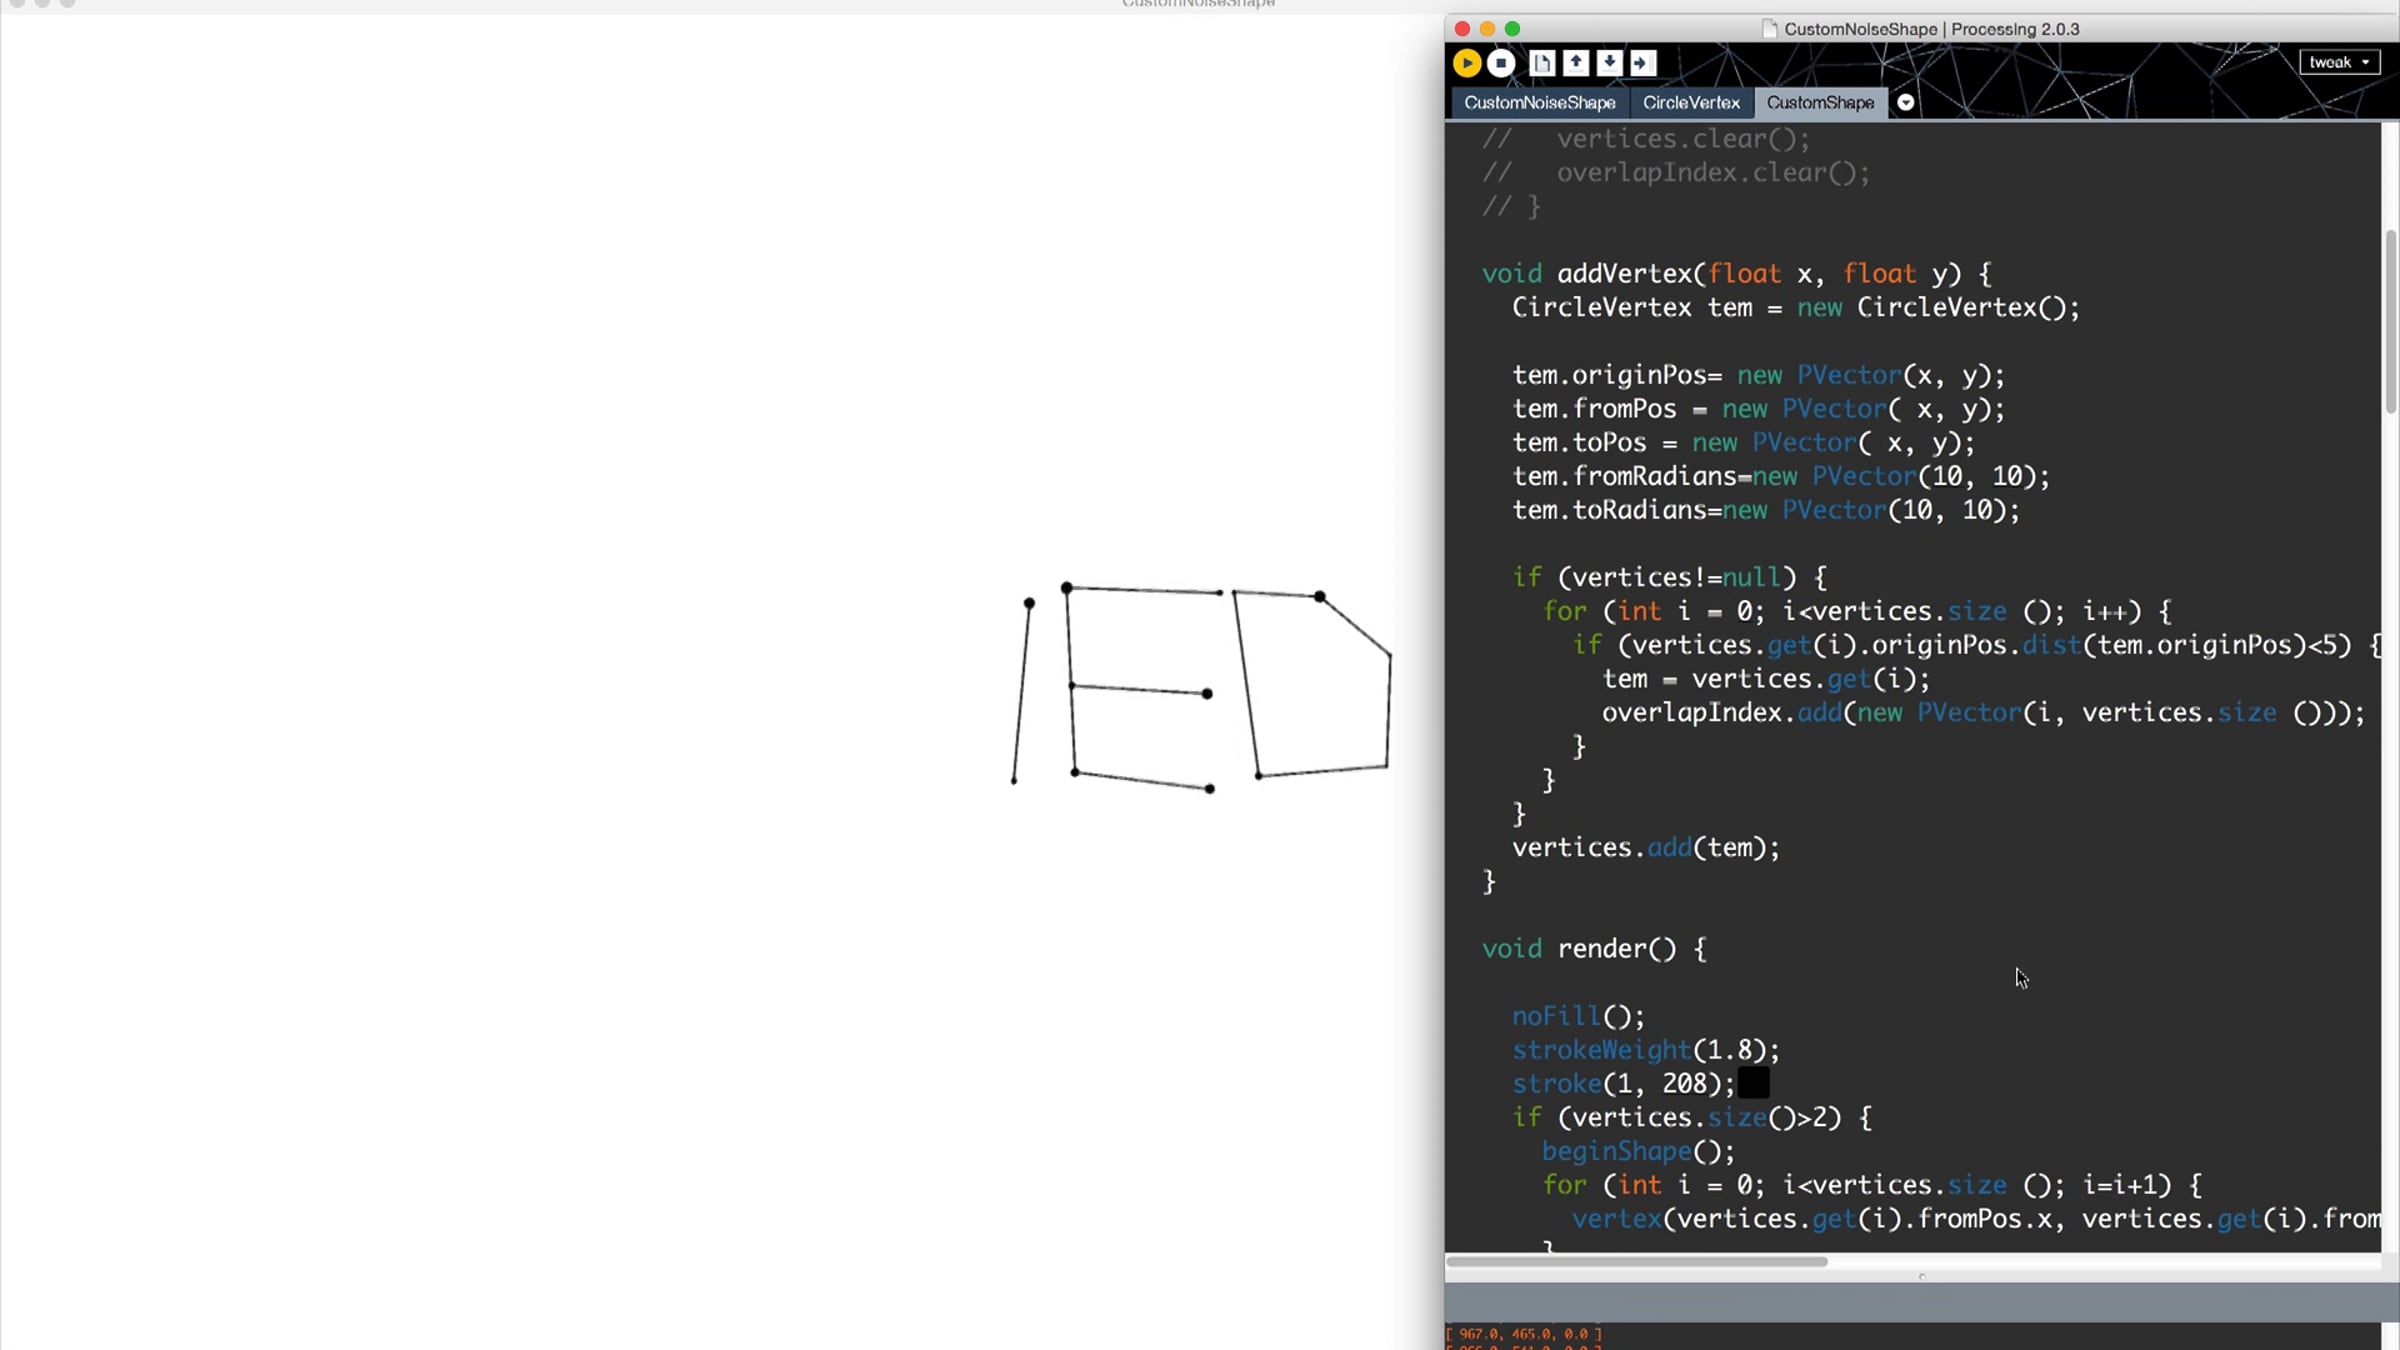Click the 'if (vertices.size()>2) {' line

point(1692,1117)
